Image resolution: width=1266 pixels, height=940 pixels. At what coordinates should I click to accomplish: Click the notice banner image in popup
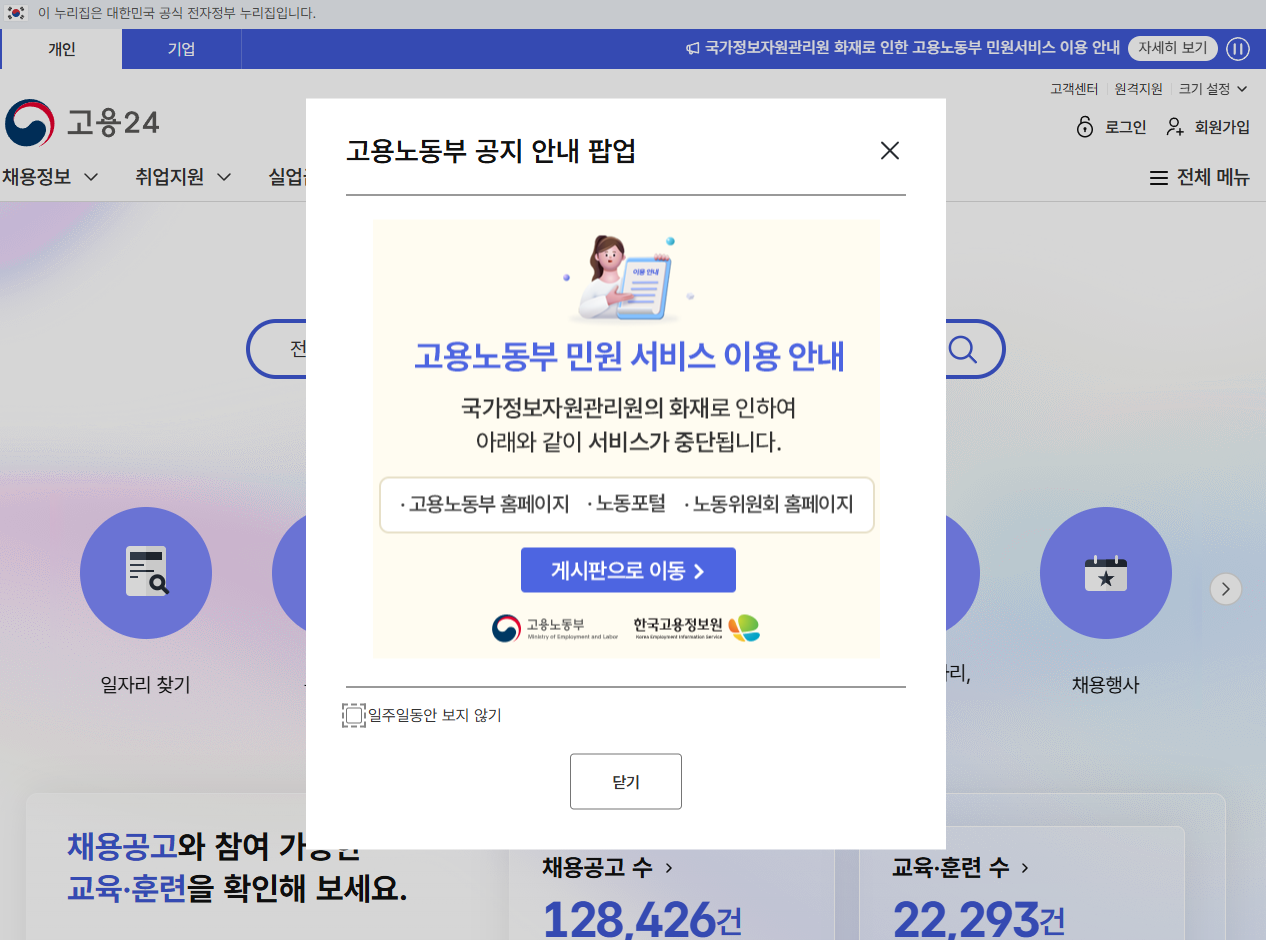click(x=626, y=439)
